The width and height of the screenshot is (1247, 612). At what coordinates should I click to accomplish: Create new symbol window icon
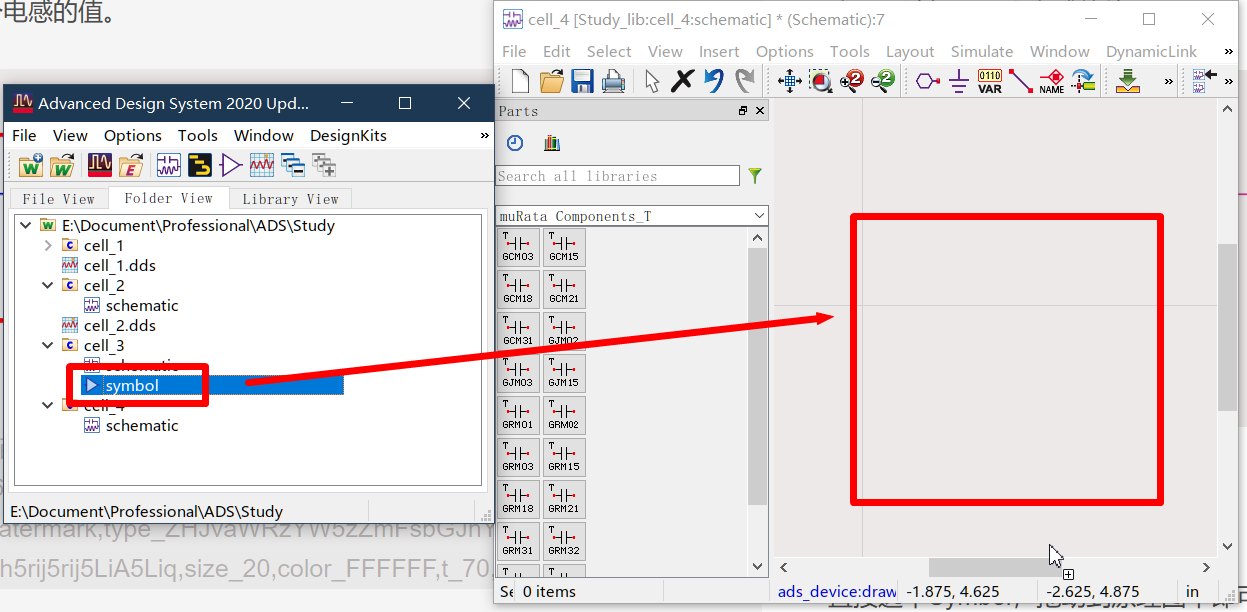pyautogui.click(x=231, y=165)
